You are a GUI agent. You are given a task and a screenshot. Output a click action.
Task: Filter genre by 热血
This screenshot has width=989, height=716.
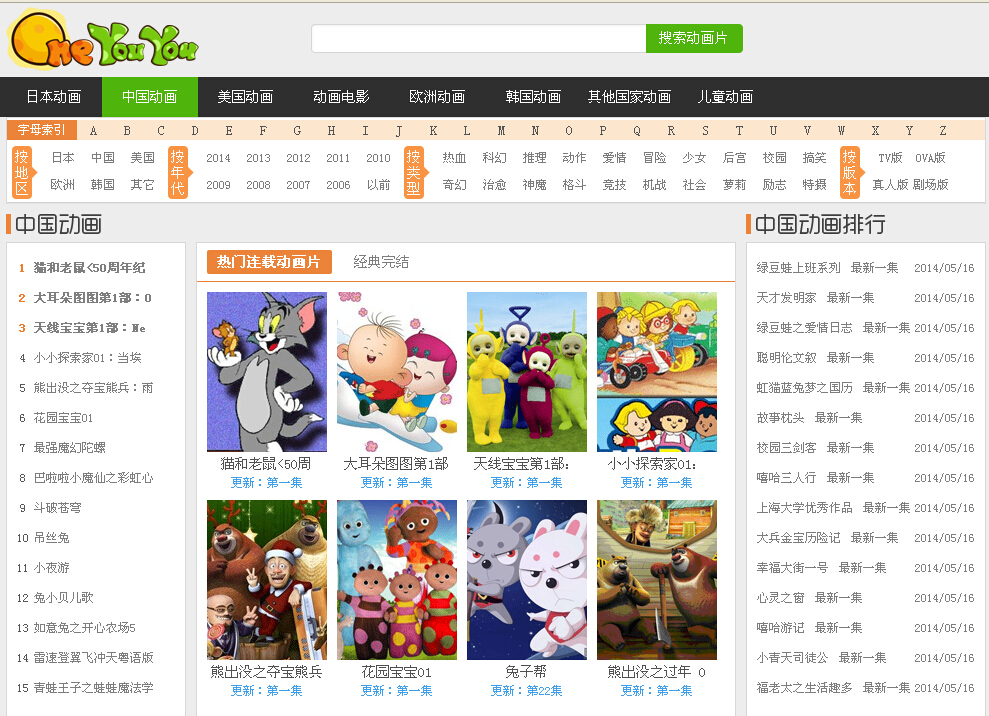454,158
